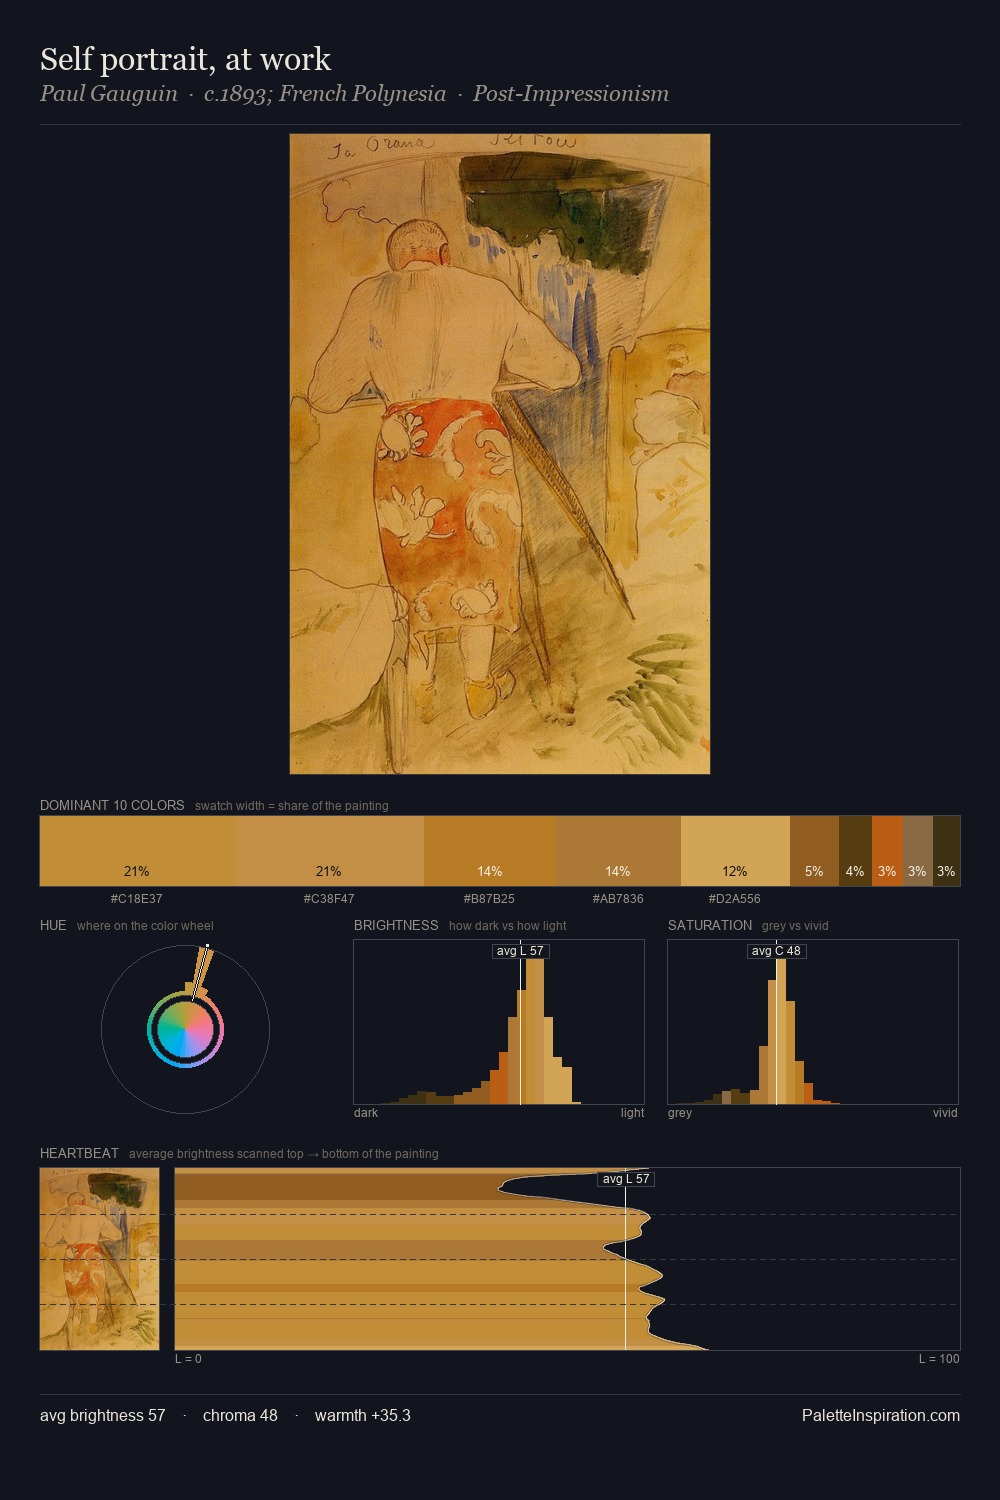Click the 'avg L 57' heartbeat marker label
1000x1500 pixels.
point(626,1179)
